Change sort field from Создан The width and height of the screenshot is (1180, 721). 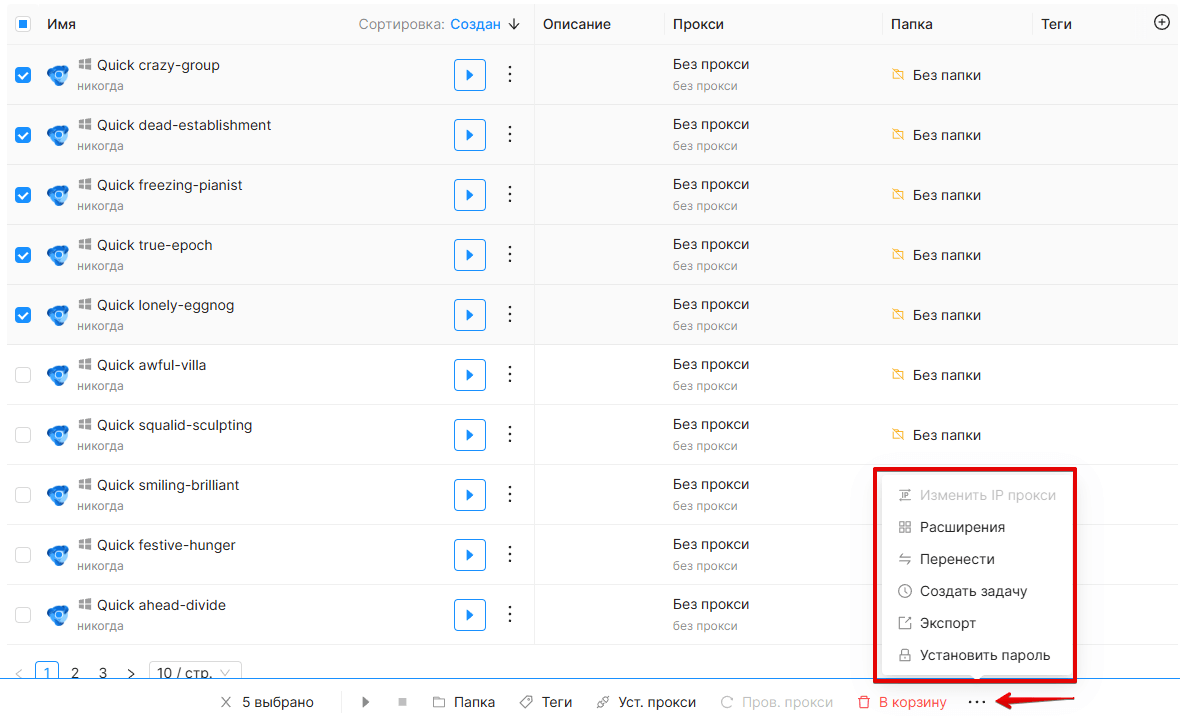point(475,24)
